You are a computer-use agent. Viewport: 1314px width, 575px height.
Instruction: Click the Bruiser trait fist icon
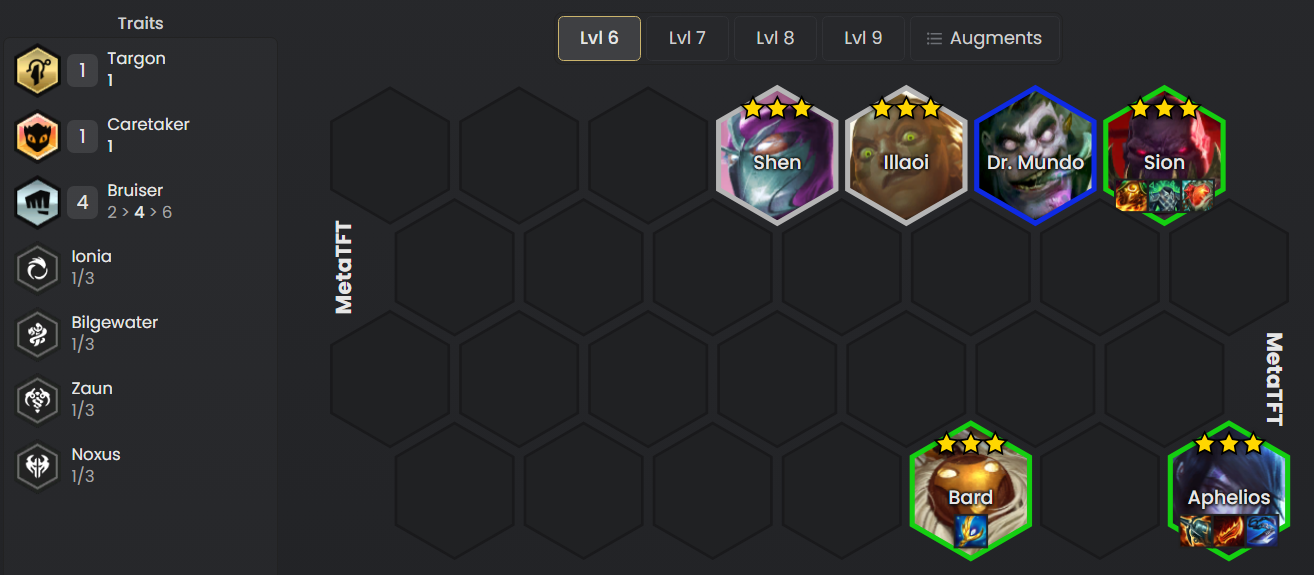point(38,202)
